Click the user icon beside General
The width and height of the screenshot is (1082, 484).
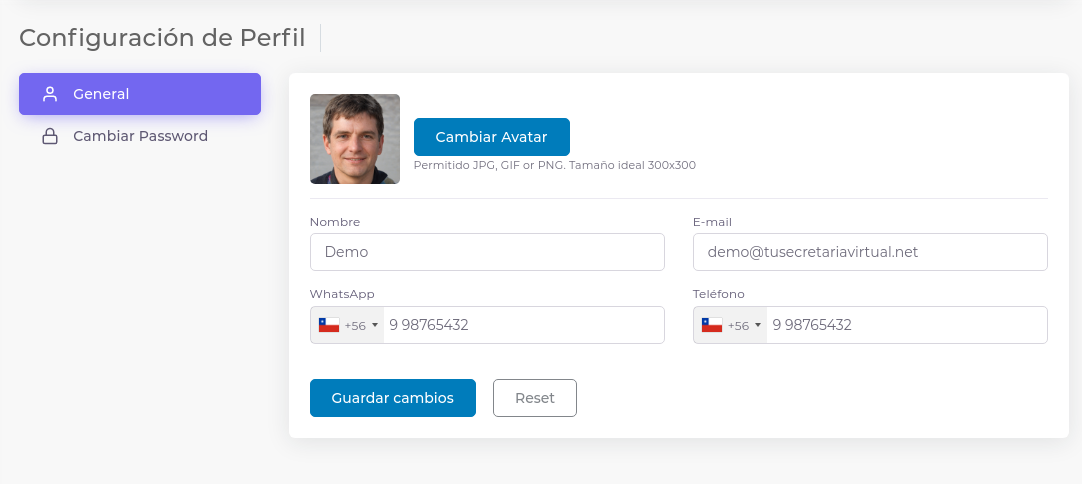pyautogui.click(x=49, y=94)
